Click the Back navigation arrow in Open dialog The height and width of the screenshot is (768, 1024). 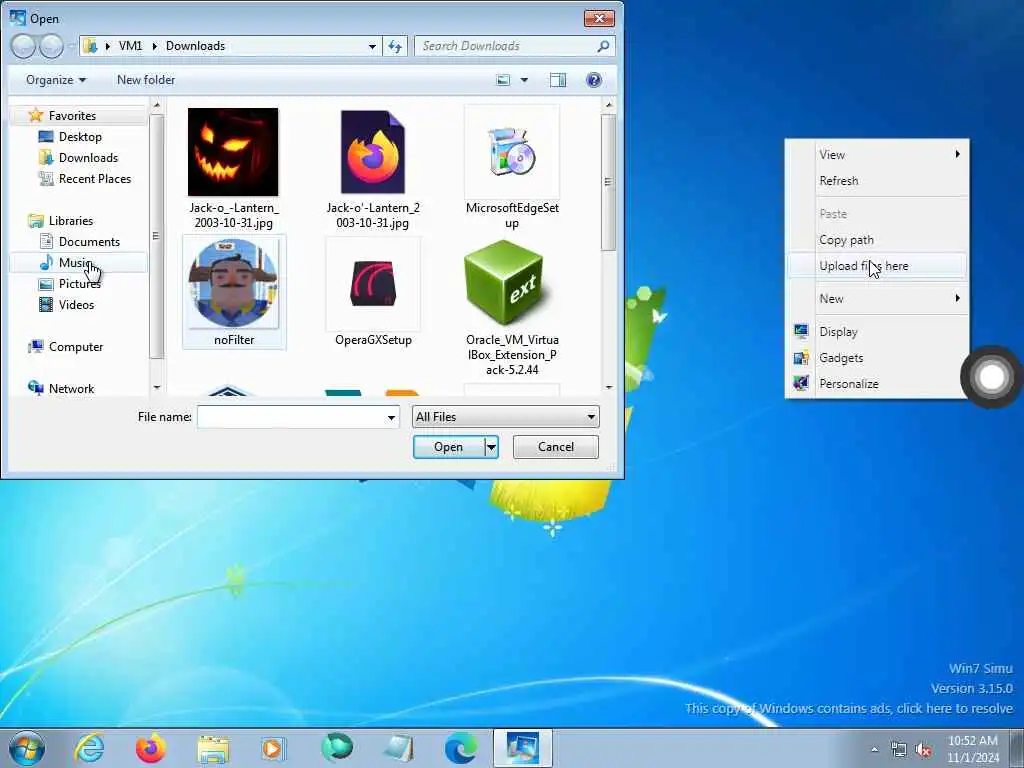tap(23, 46)
